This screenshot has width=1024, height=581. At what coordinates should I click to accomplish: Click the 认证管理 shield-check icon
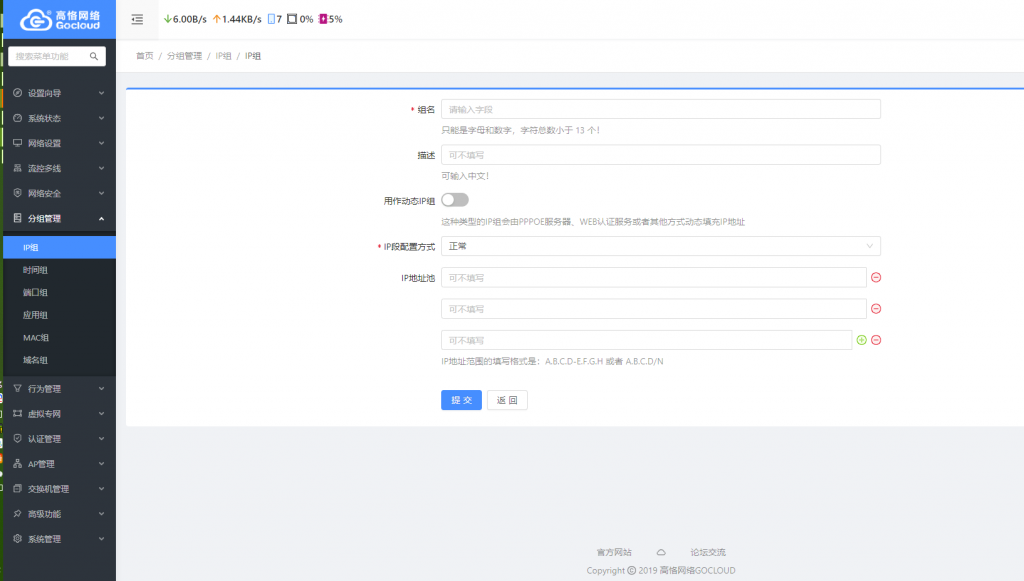pyautogui.click(x=18, y=439)
